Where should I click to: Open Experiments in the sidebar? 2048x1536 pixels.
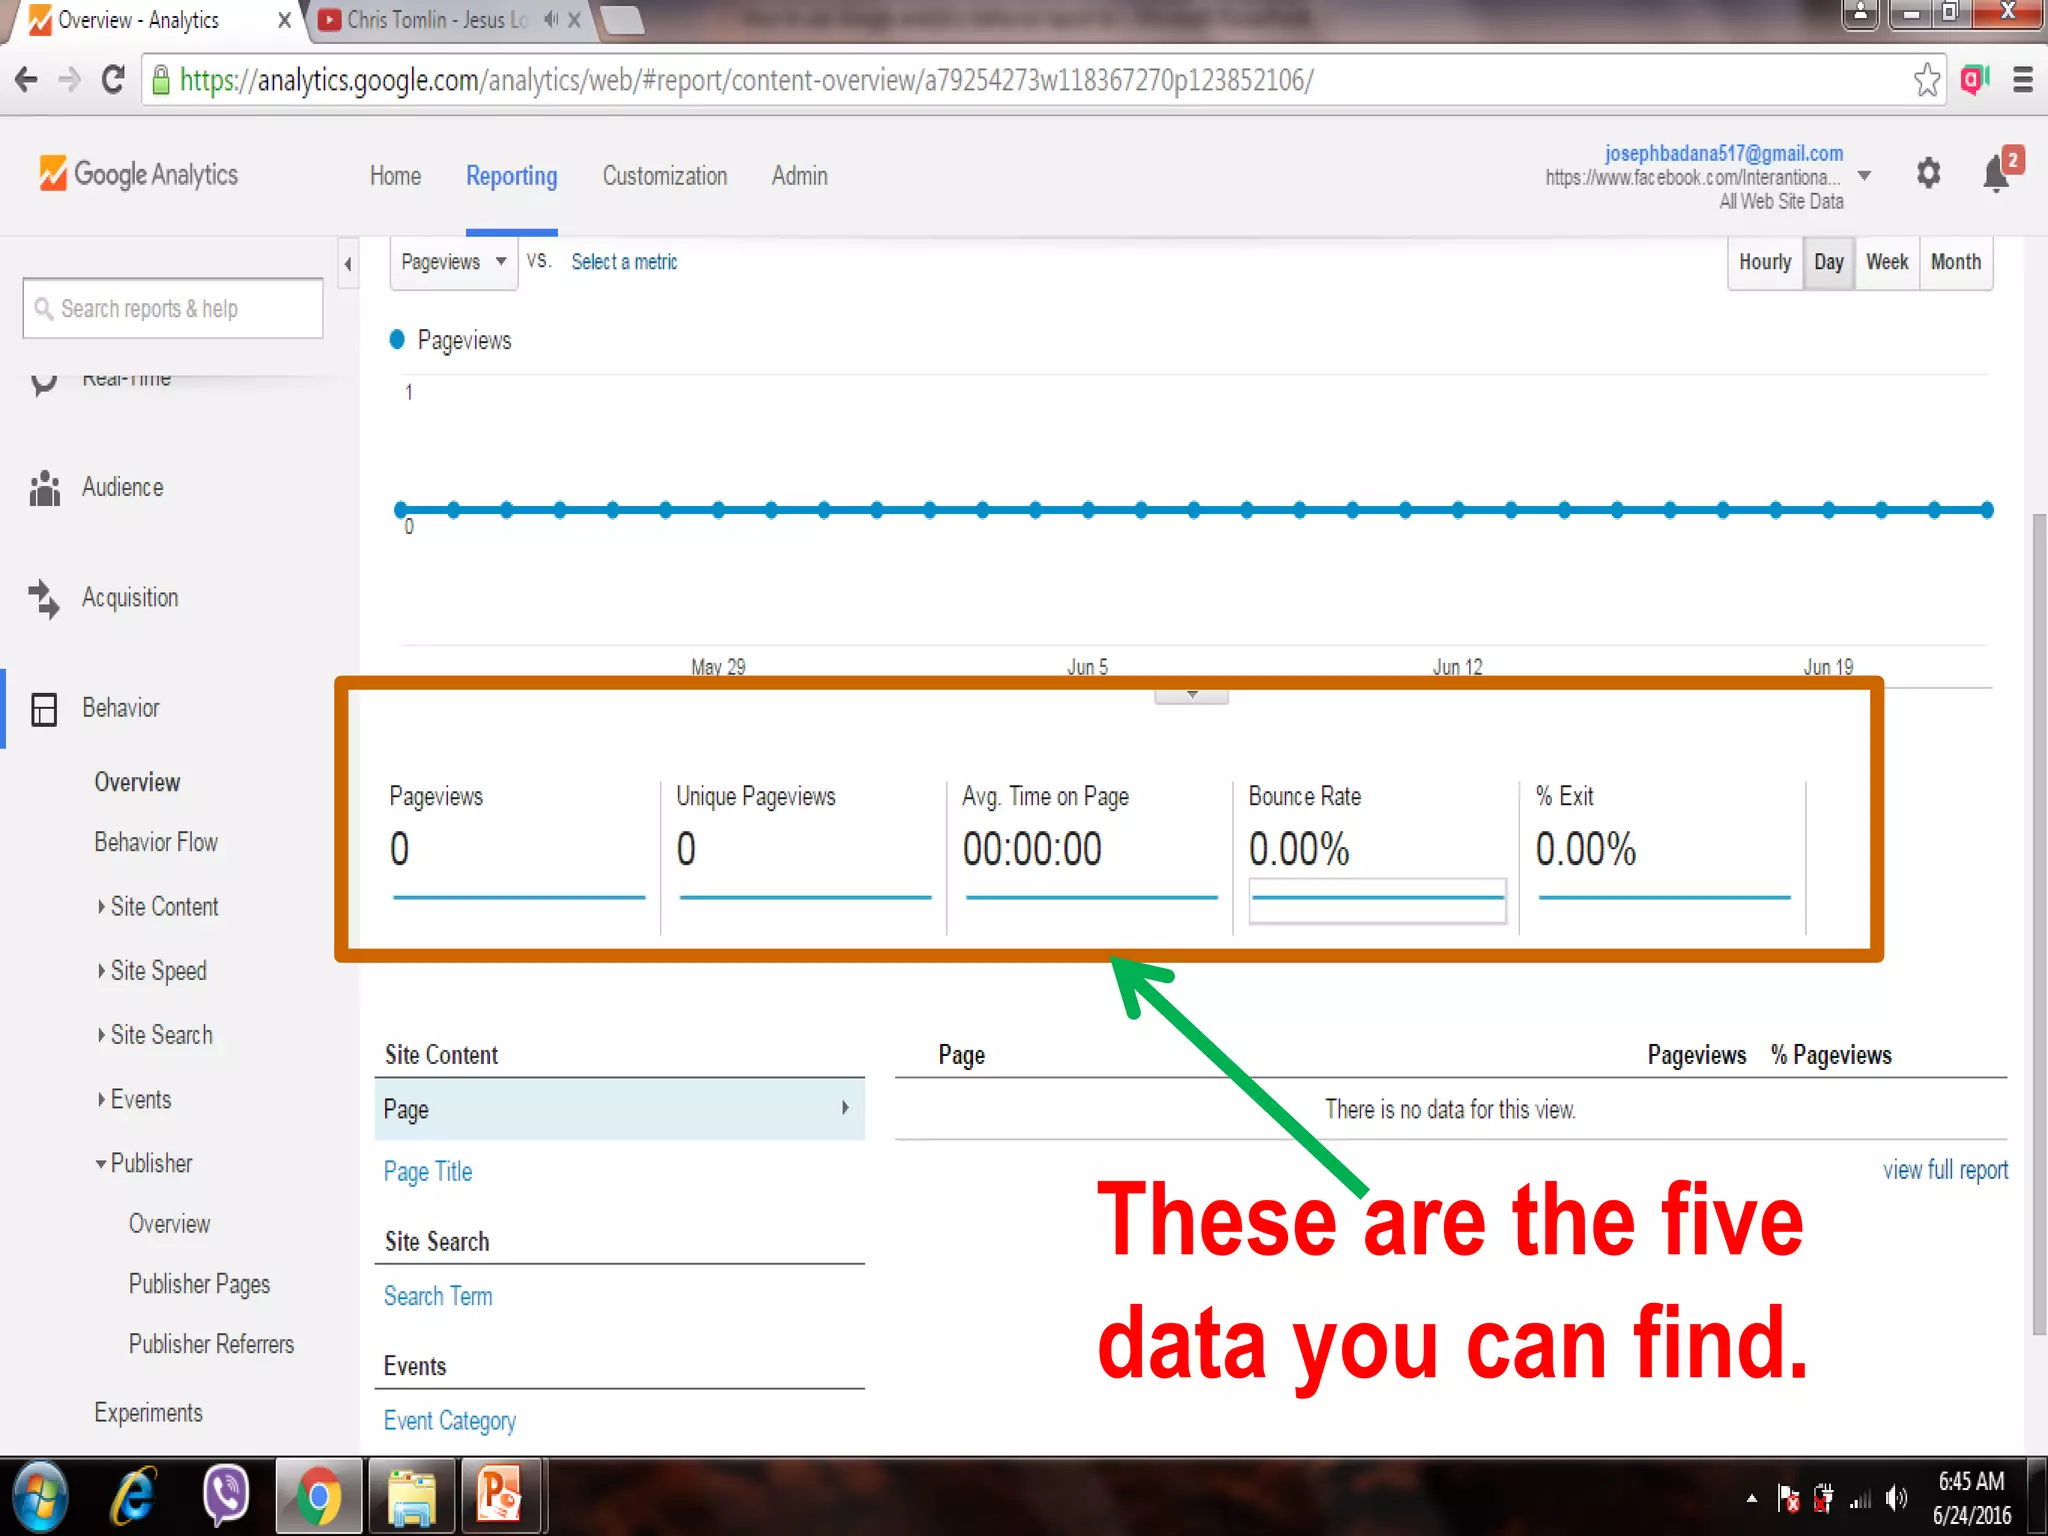point(148,1413)
